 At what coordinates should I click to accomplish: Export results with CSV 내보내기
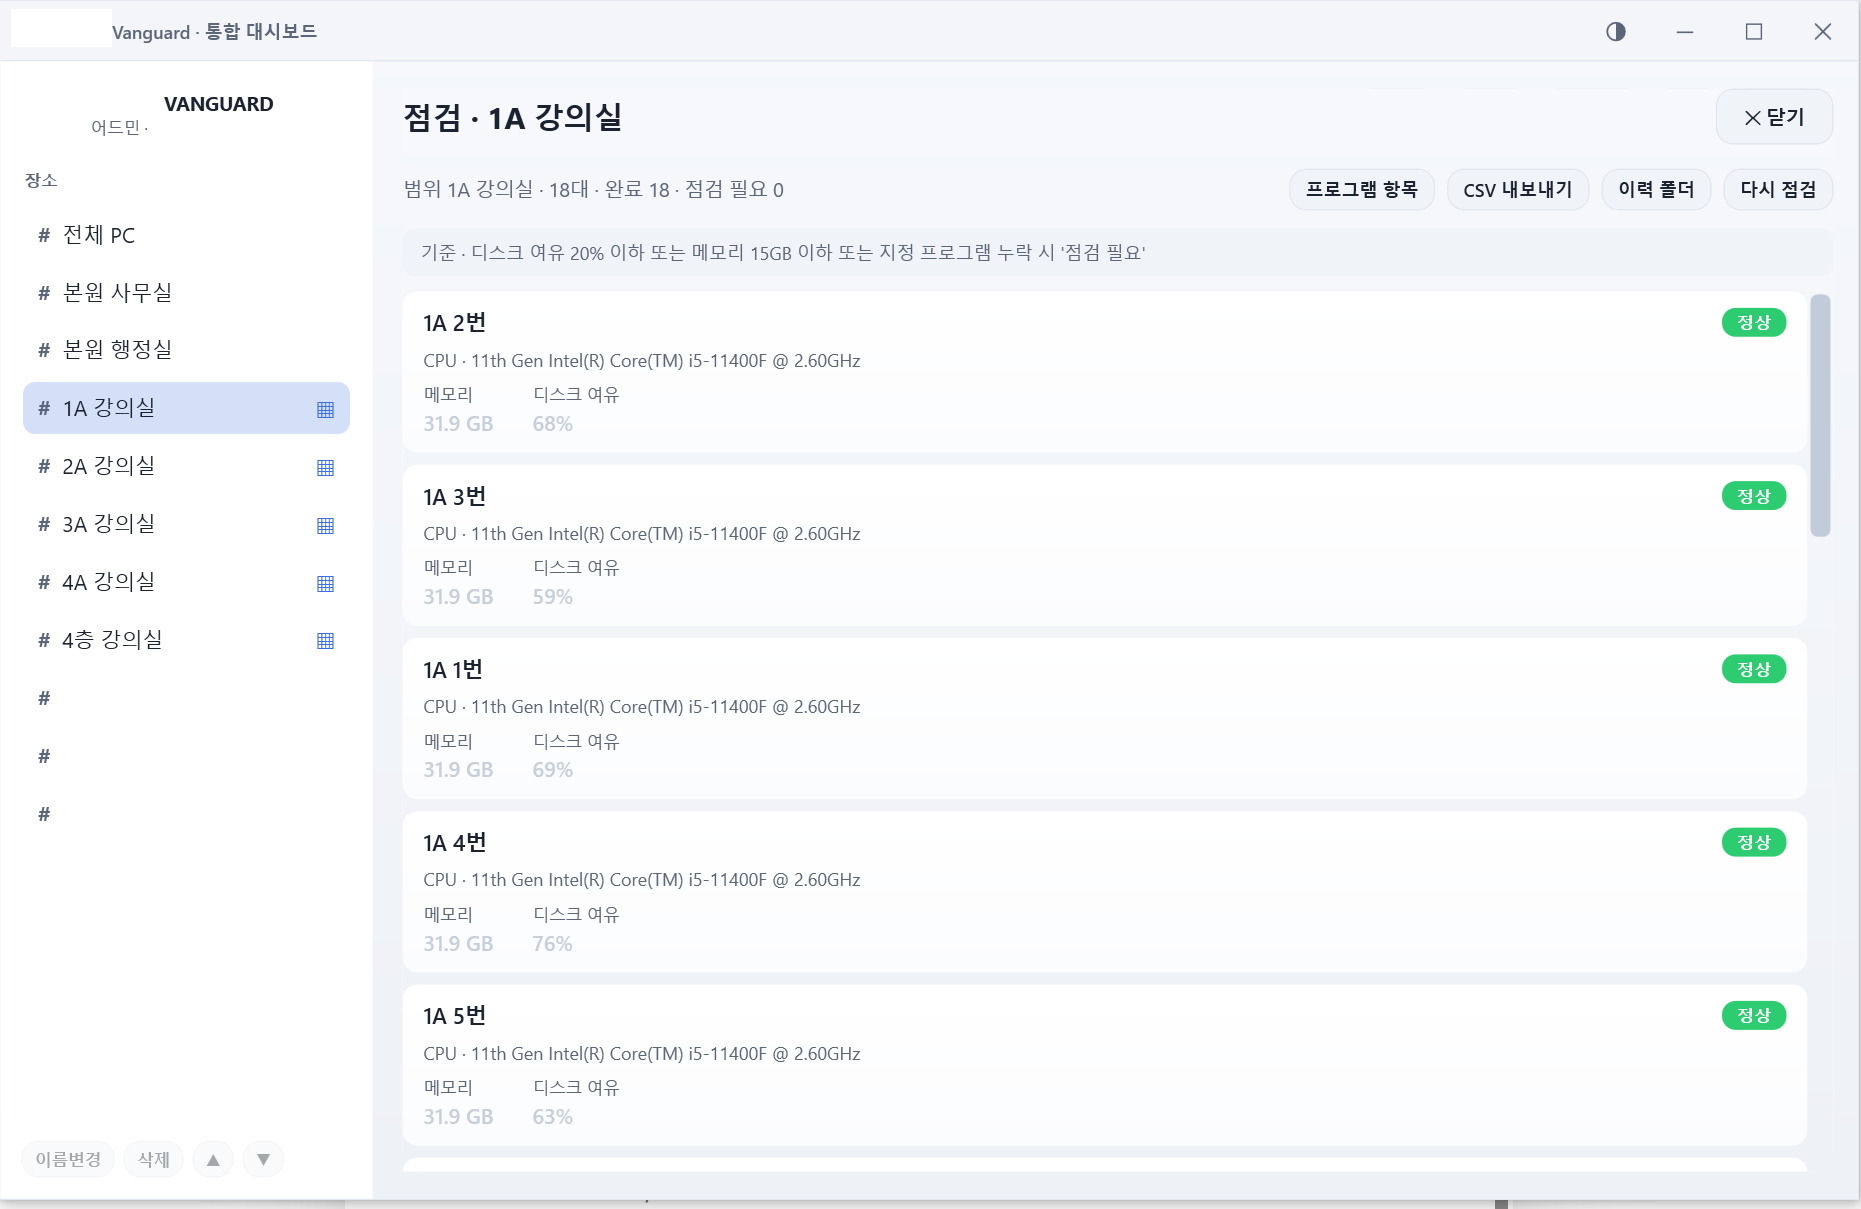pyautogui.click(x=1517, y=189)
